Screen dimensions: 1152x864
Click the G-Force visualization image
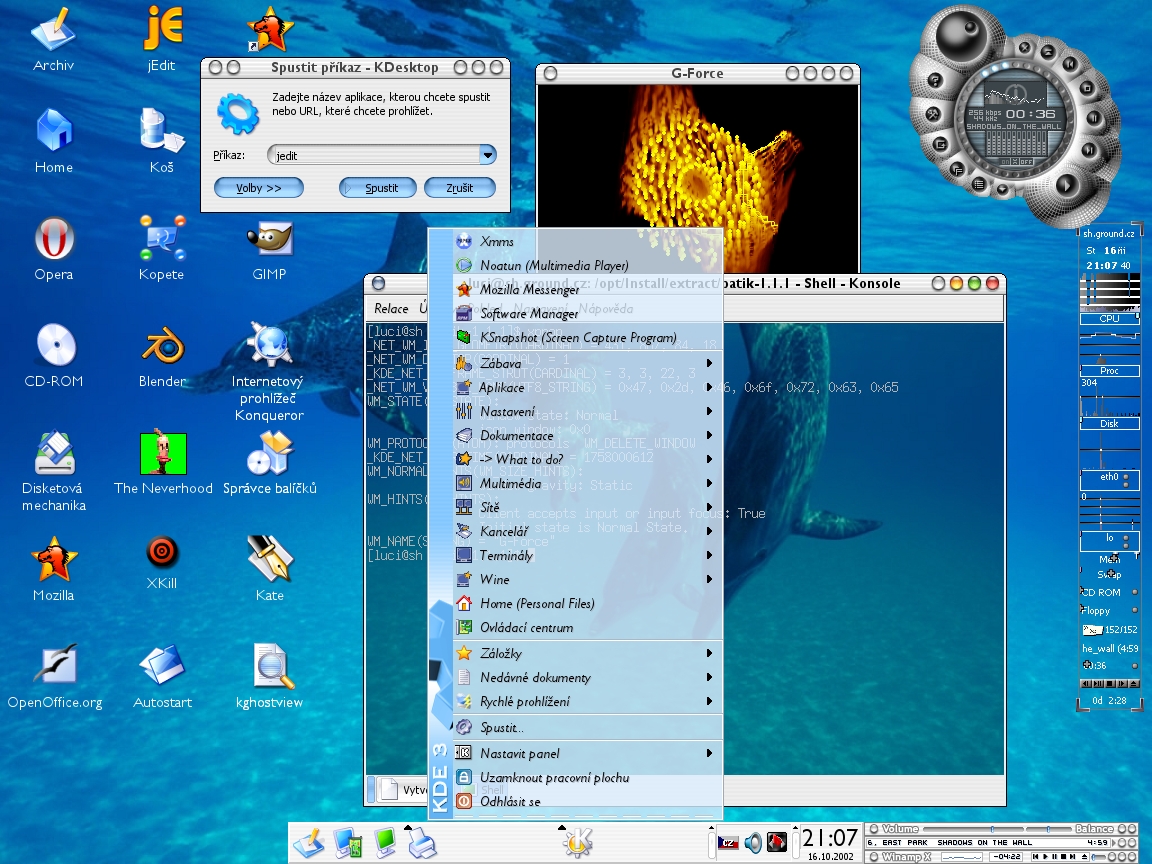point(698,178)
